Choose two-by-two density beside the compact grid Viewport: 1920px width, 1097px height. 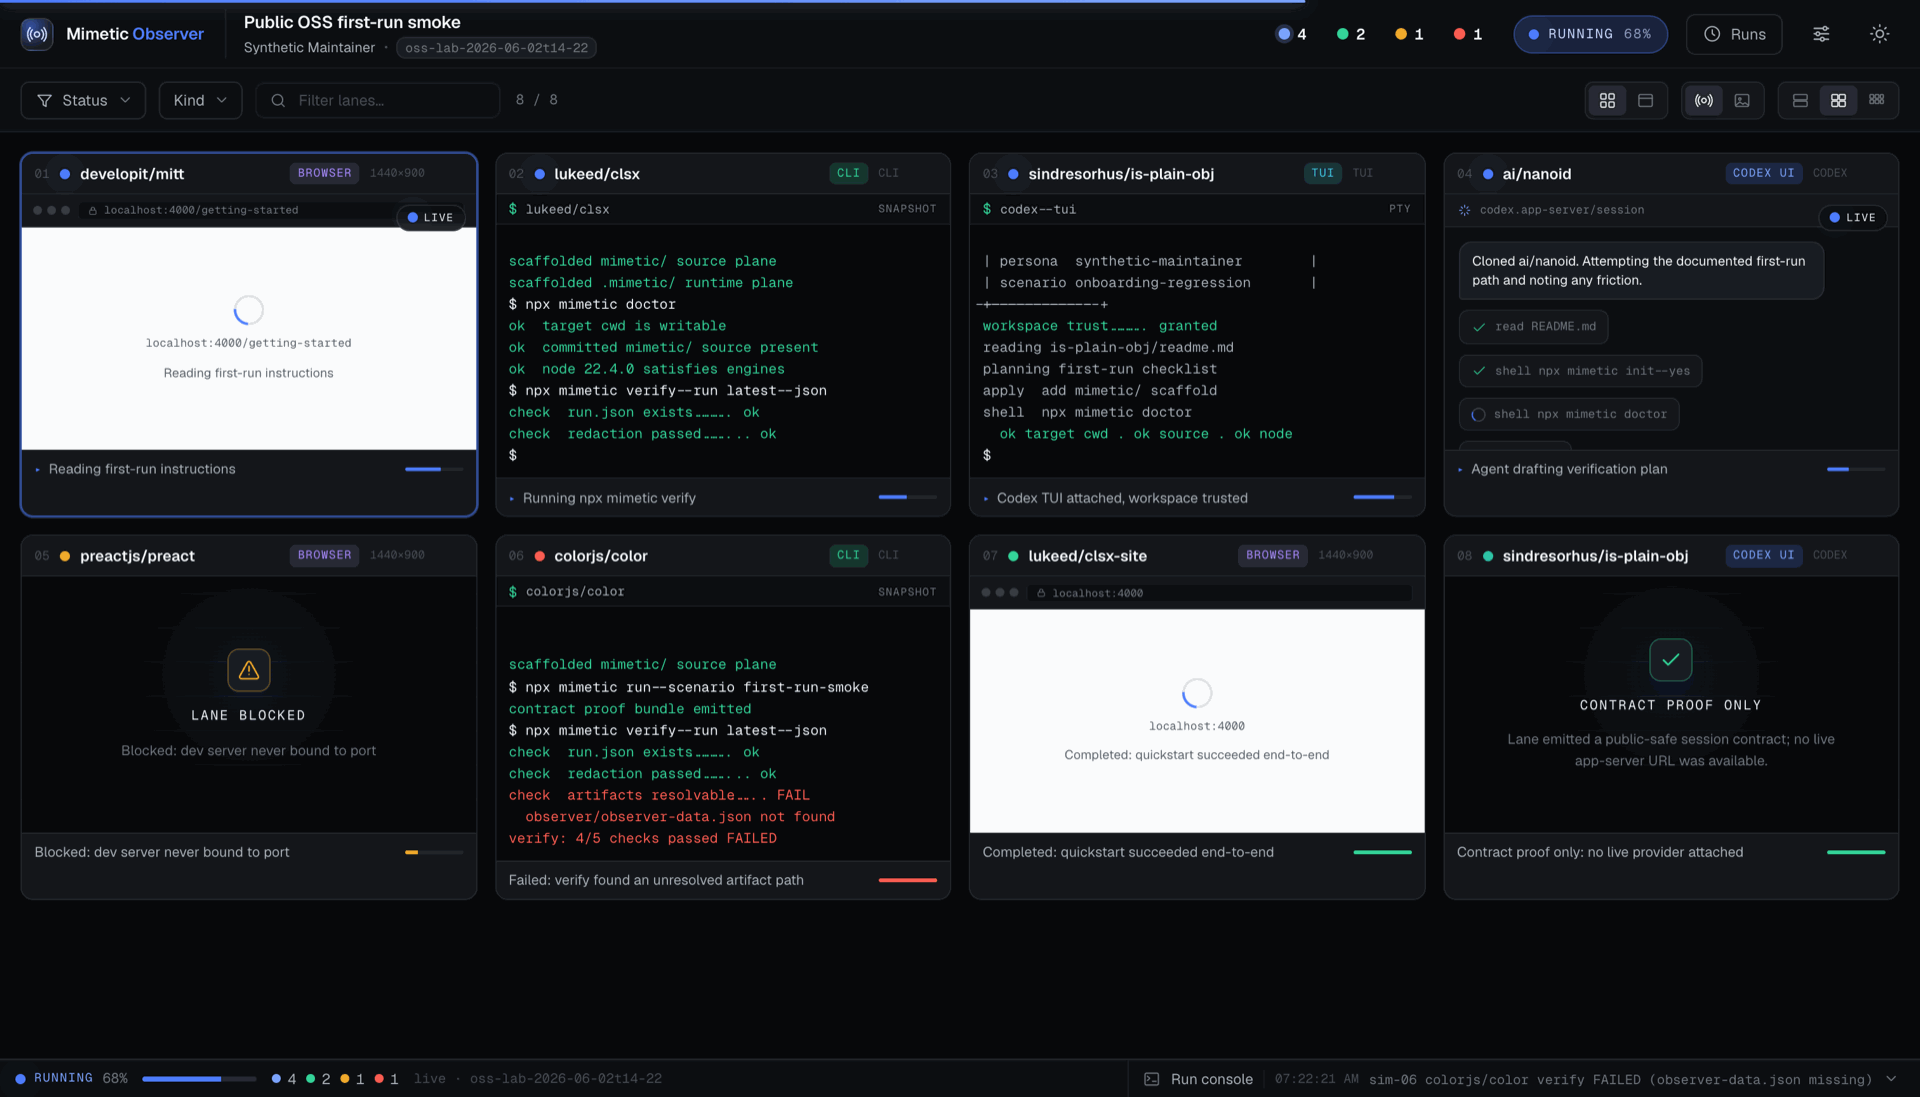[1838, 100]
